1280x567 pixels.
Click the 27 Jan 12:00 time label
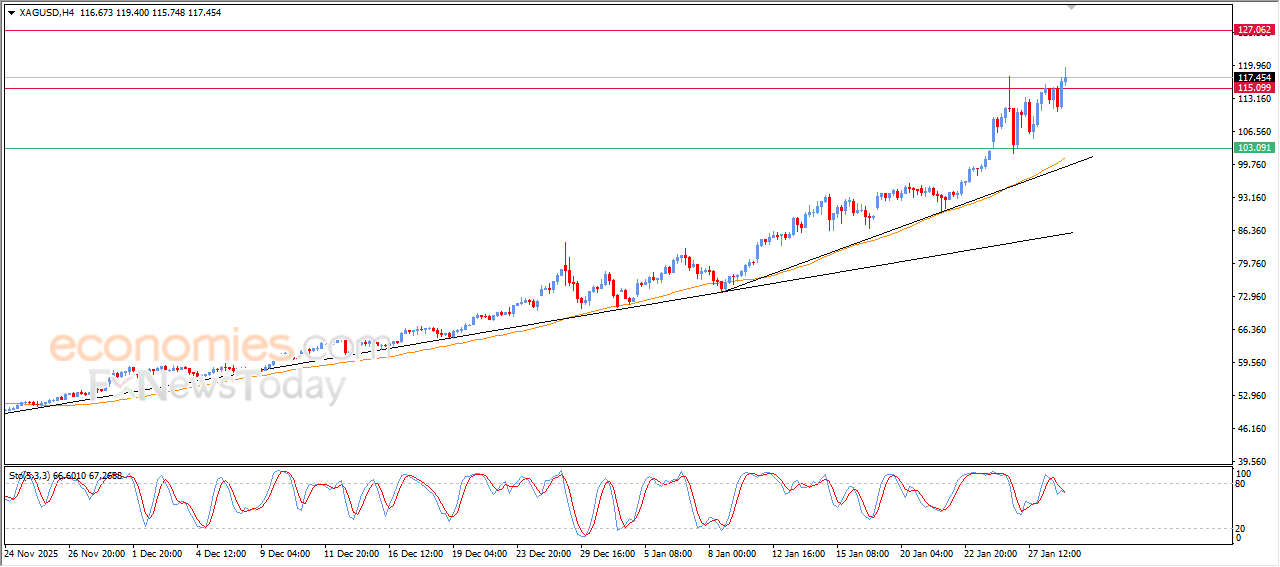[1055, 552]
